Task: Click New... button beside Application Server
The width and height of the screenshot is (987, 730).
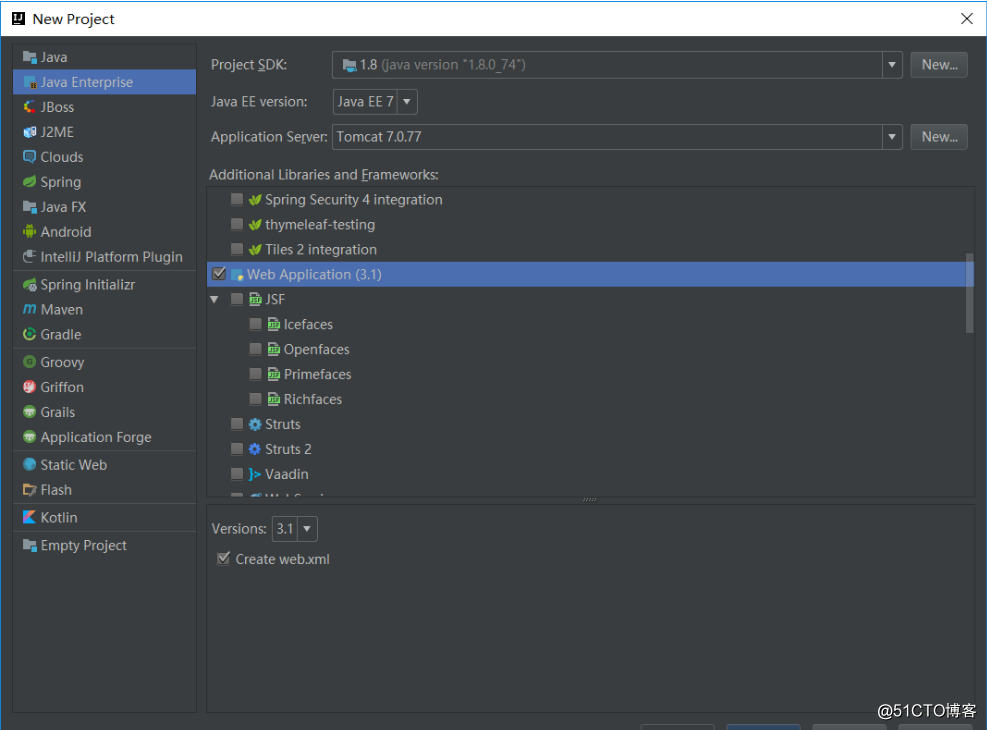Action: (x=939, y=137)
